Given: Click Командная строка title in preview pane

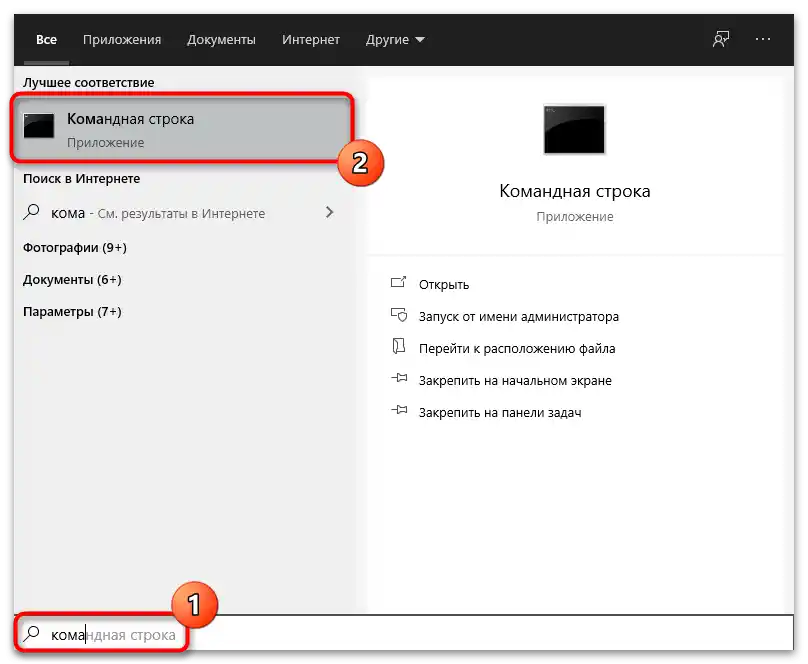Looking at the screenshot, I should click(x=575, y=191).
